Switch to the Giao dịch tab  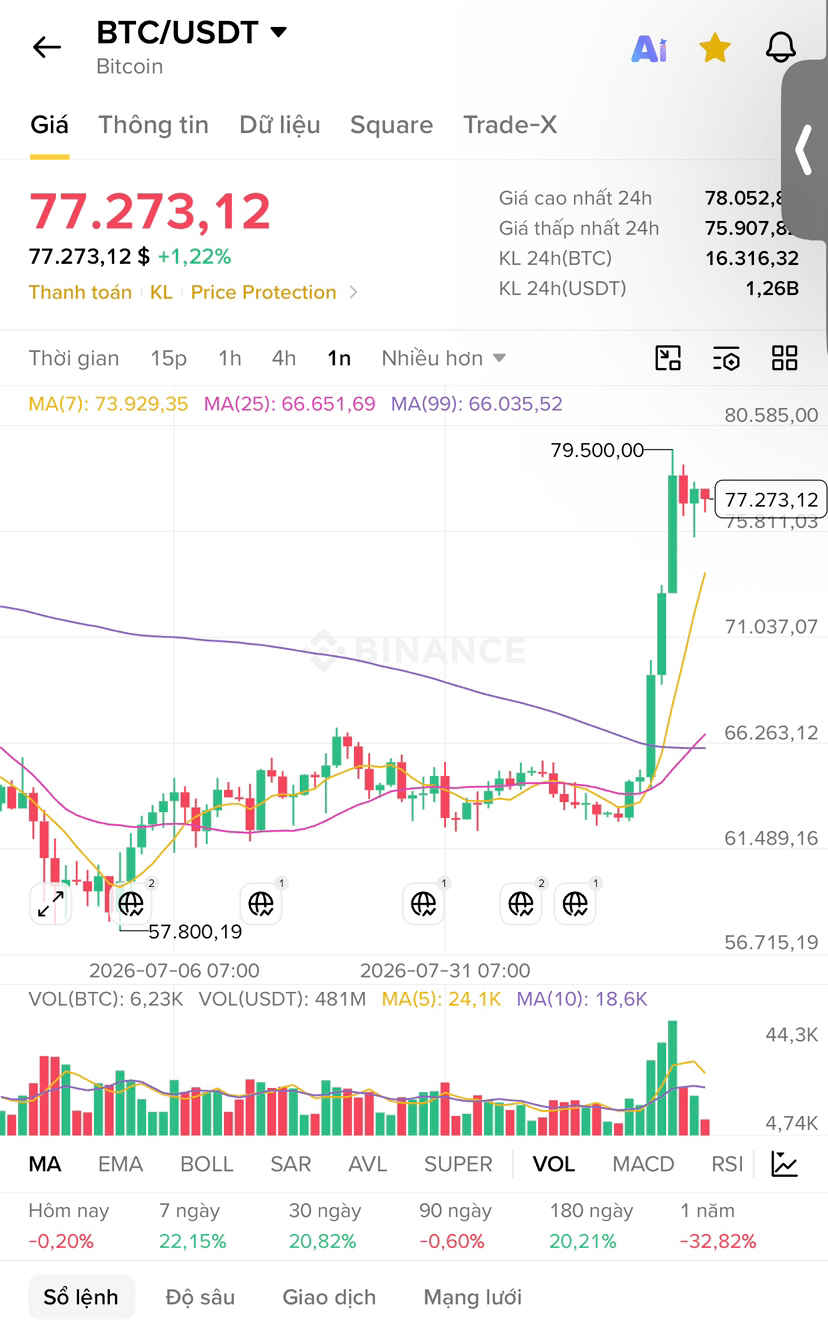[x=329, y=1297]
